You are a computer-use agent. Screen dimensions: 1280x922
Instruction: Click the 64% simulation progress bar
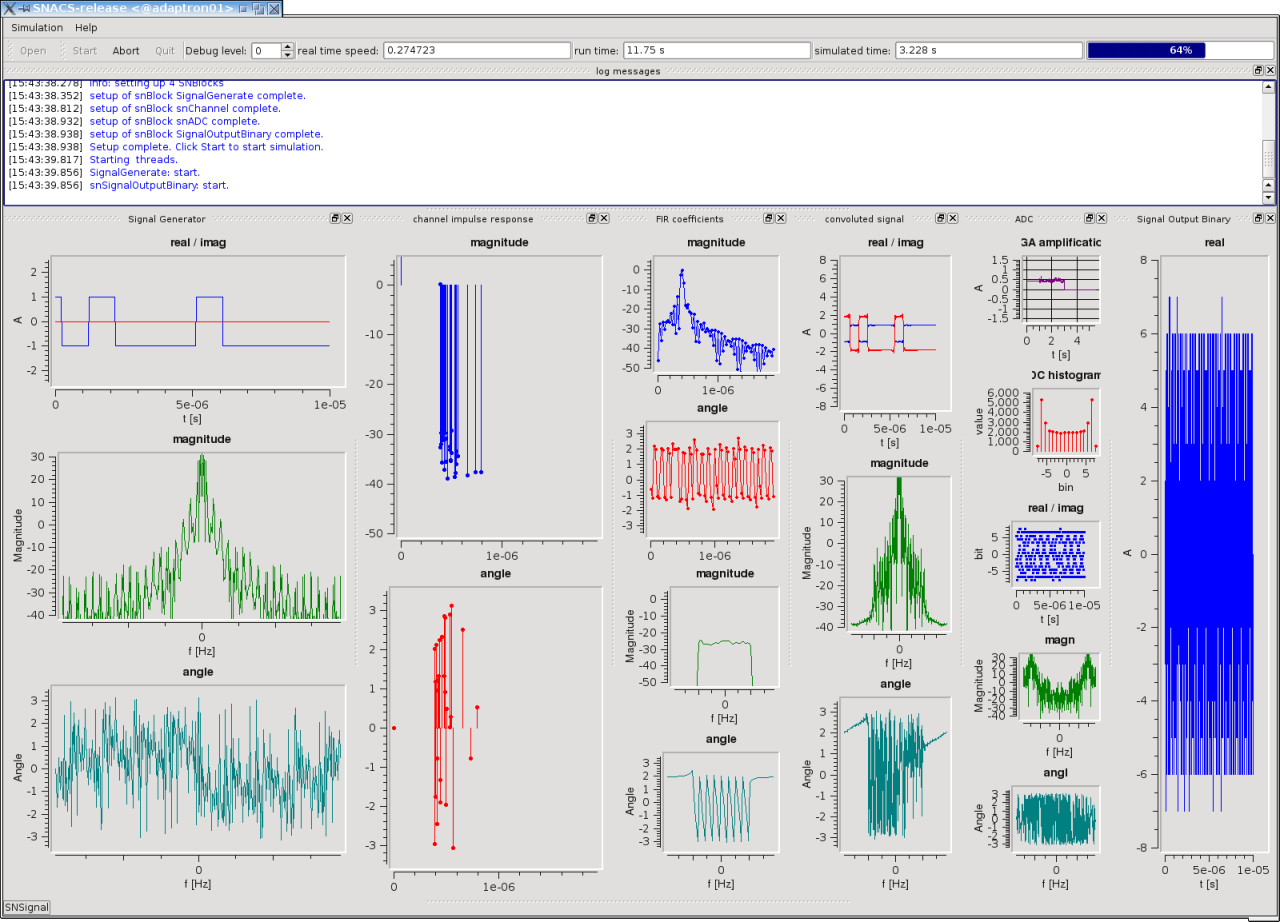coord(1180,50)
